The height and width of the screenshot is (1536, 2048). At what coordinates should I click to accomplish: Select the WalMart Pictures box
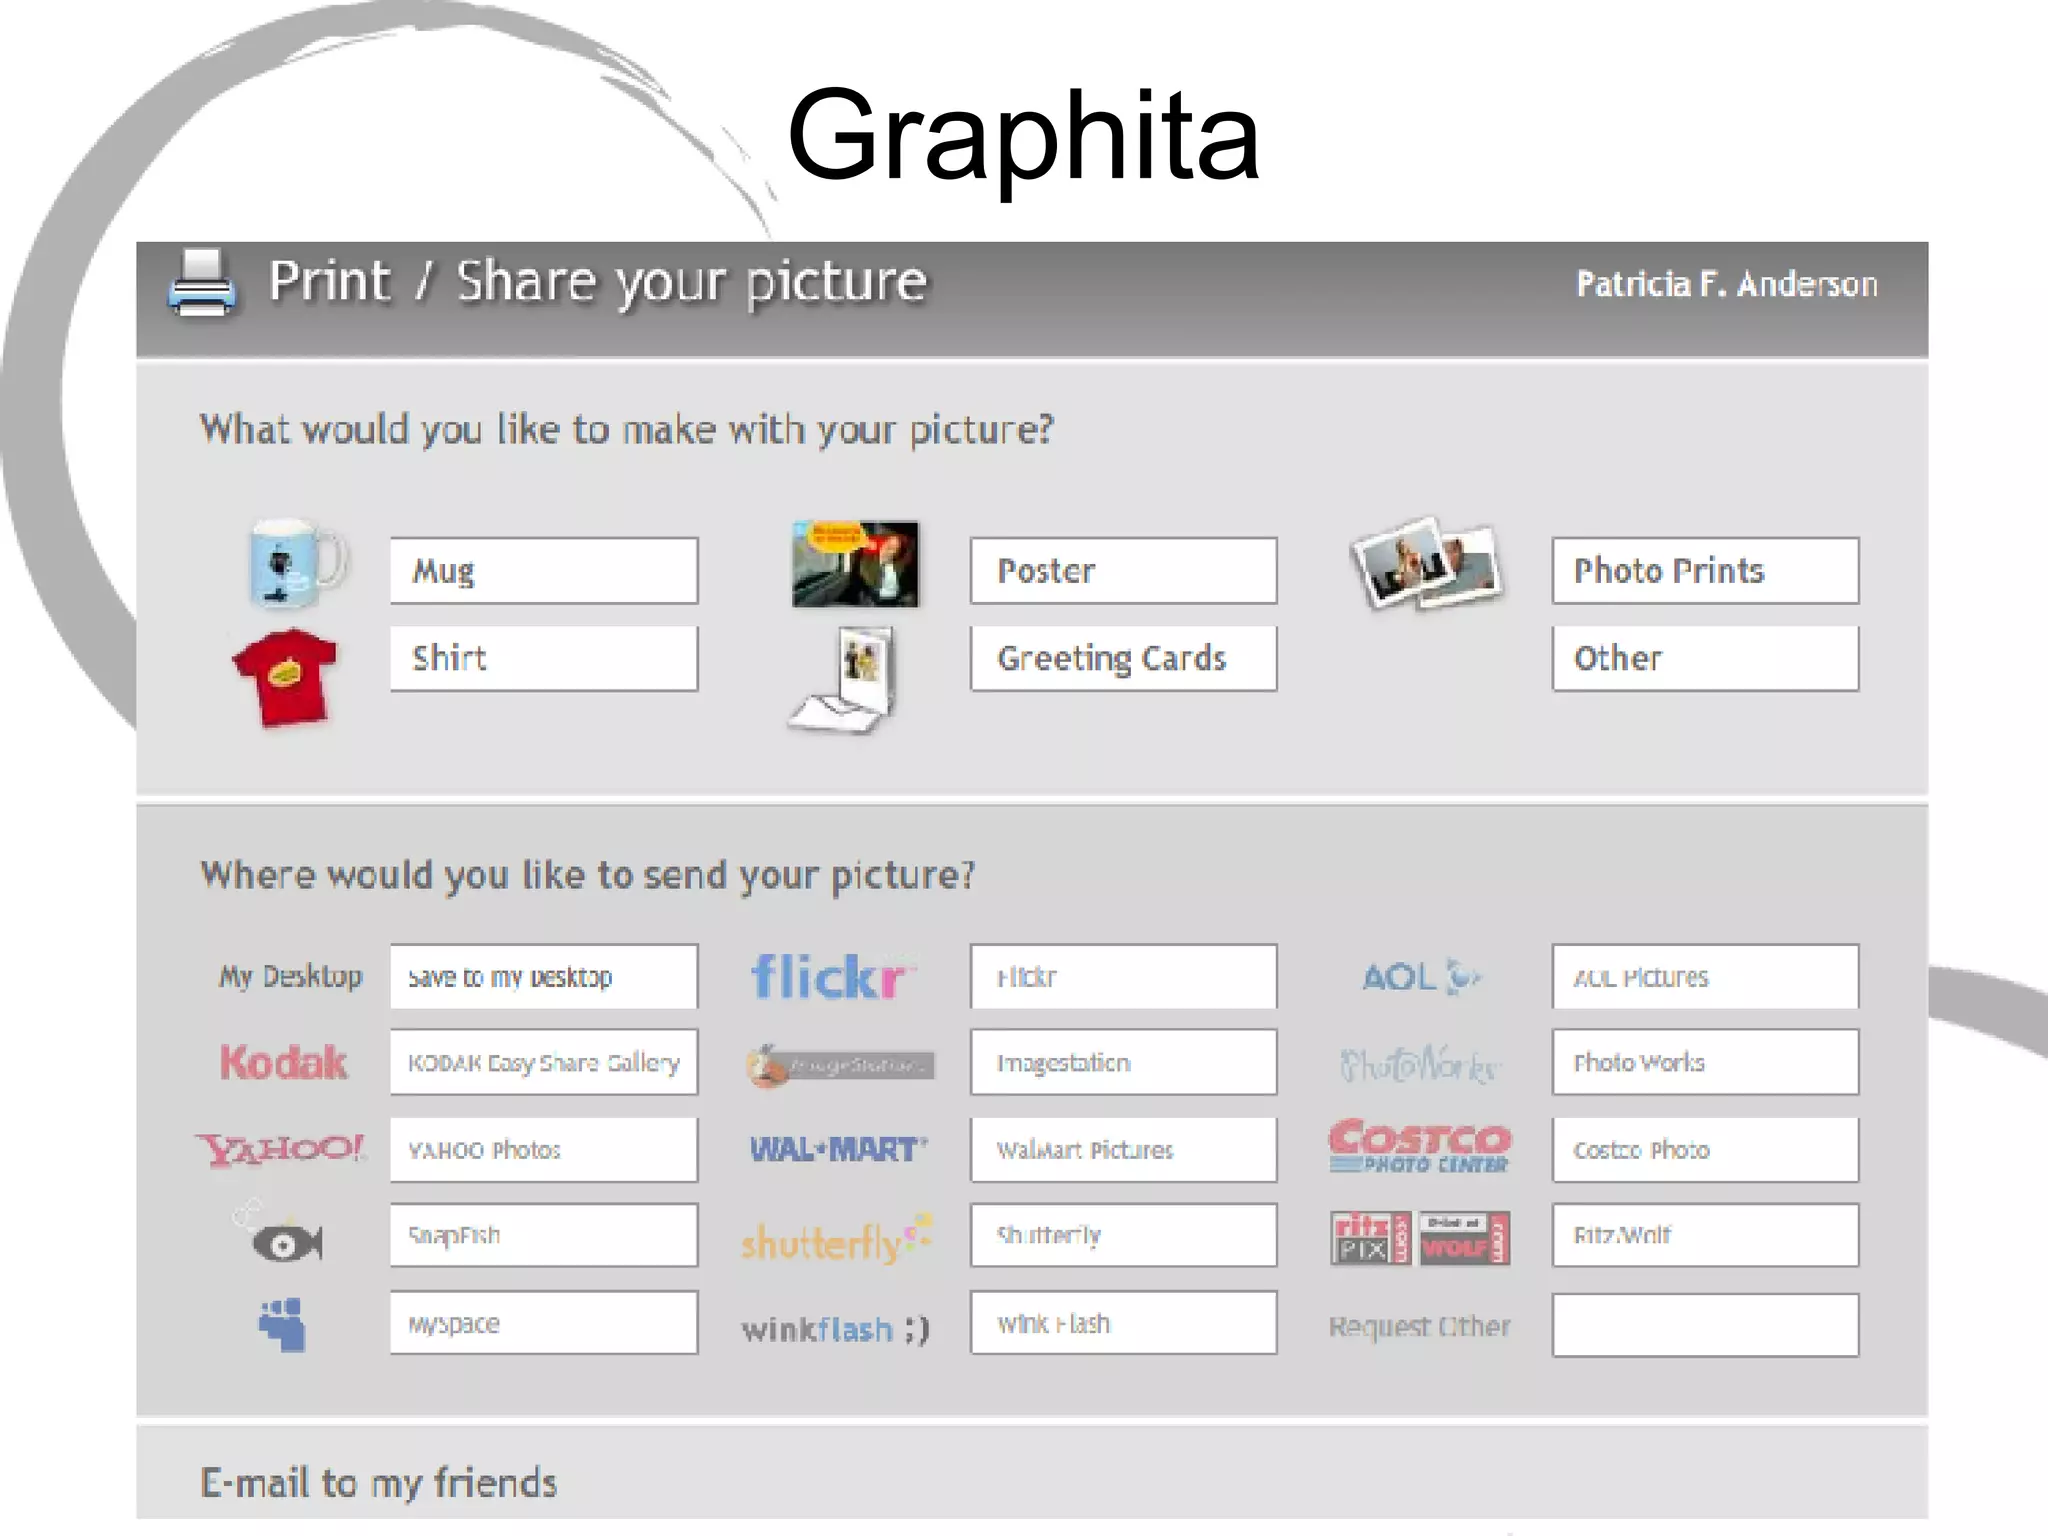(x=1124, y=1150)
